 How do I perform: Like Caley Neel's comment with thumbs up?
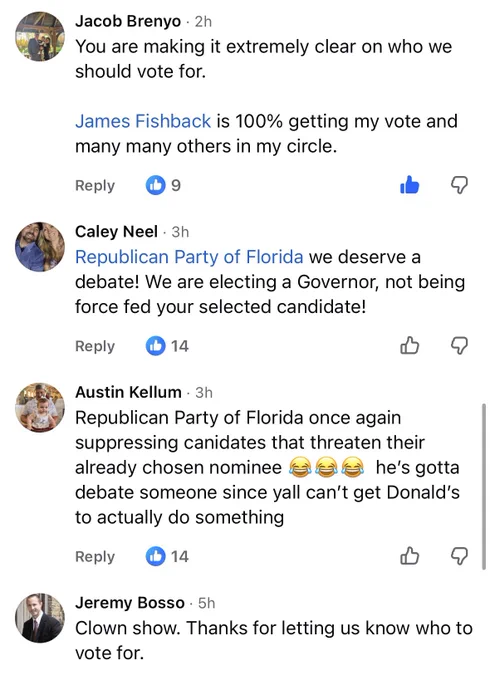pos(409,346)
